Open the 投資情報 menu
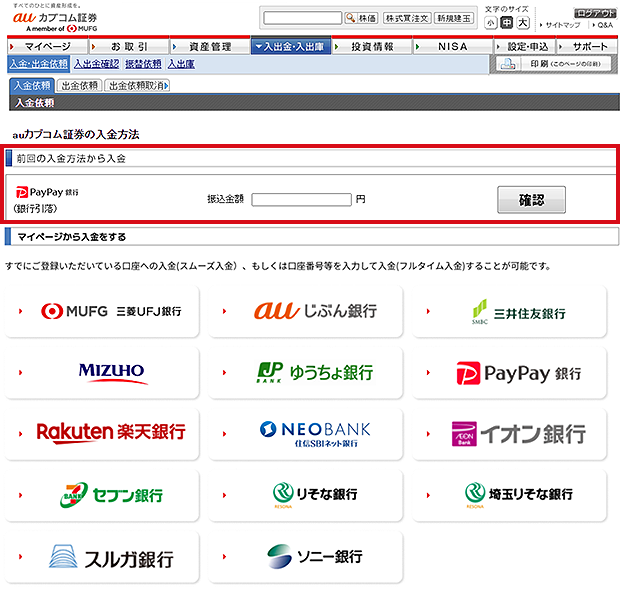The height and width of the screenshot is (592, 620). 372,46
